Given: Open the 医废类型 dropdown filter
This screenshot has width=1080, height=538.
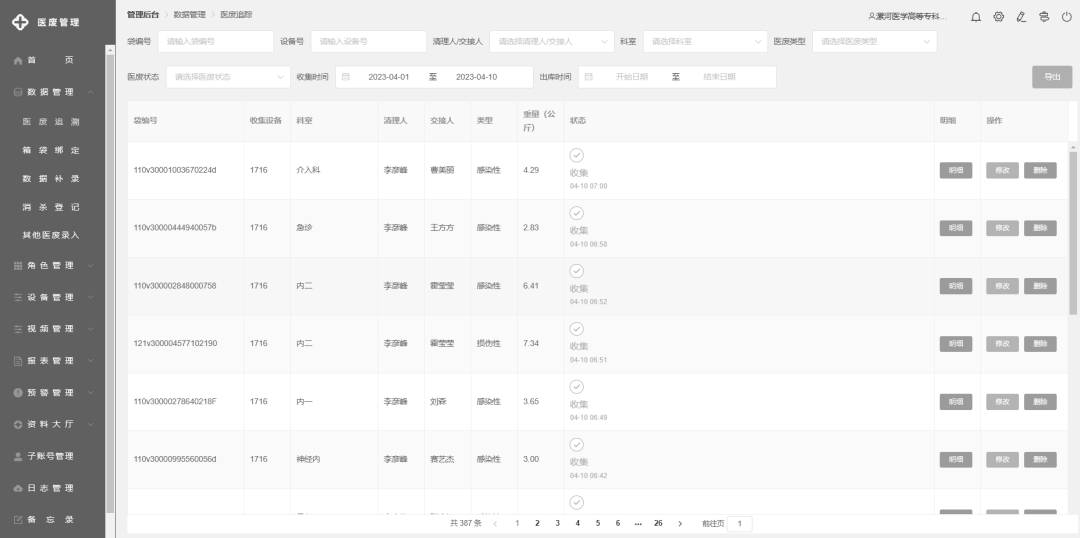Looking at the screenshot, I should pos(875,41).
